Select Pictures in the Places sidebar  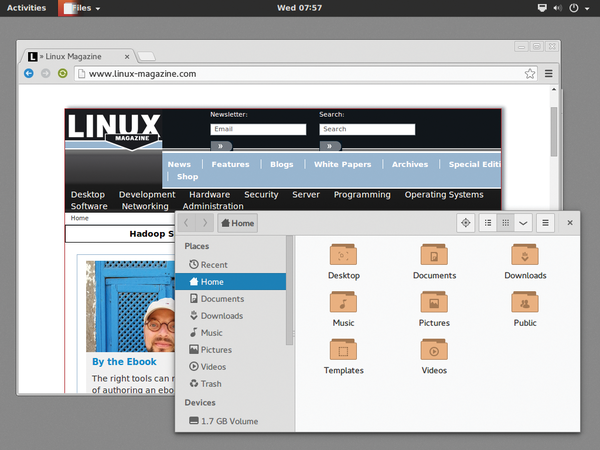231,350
